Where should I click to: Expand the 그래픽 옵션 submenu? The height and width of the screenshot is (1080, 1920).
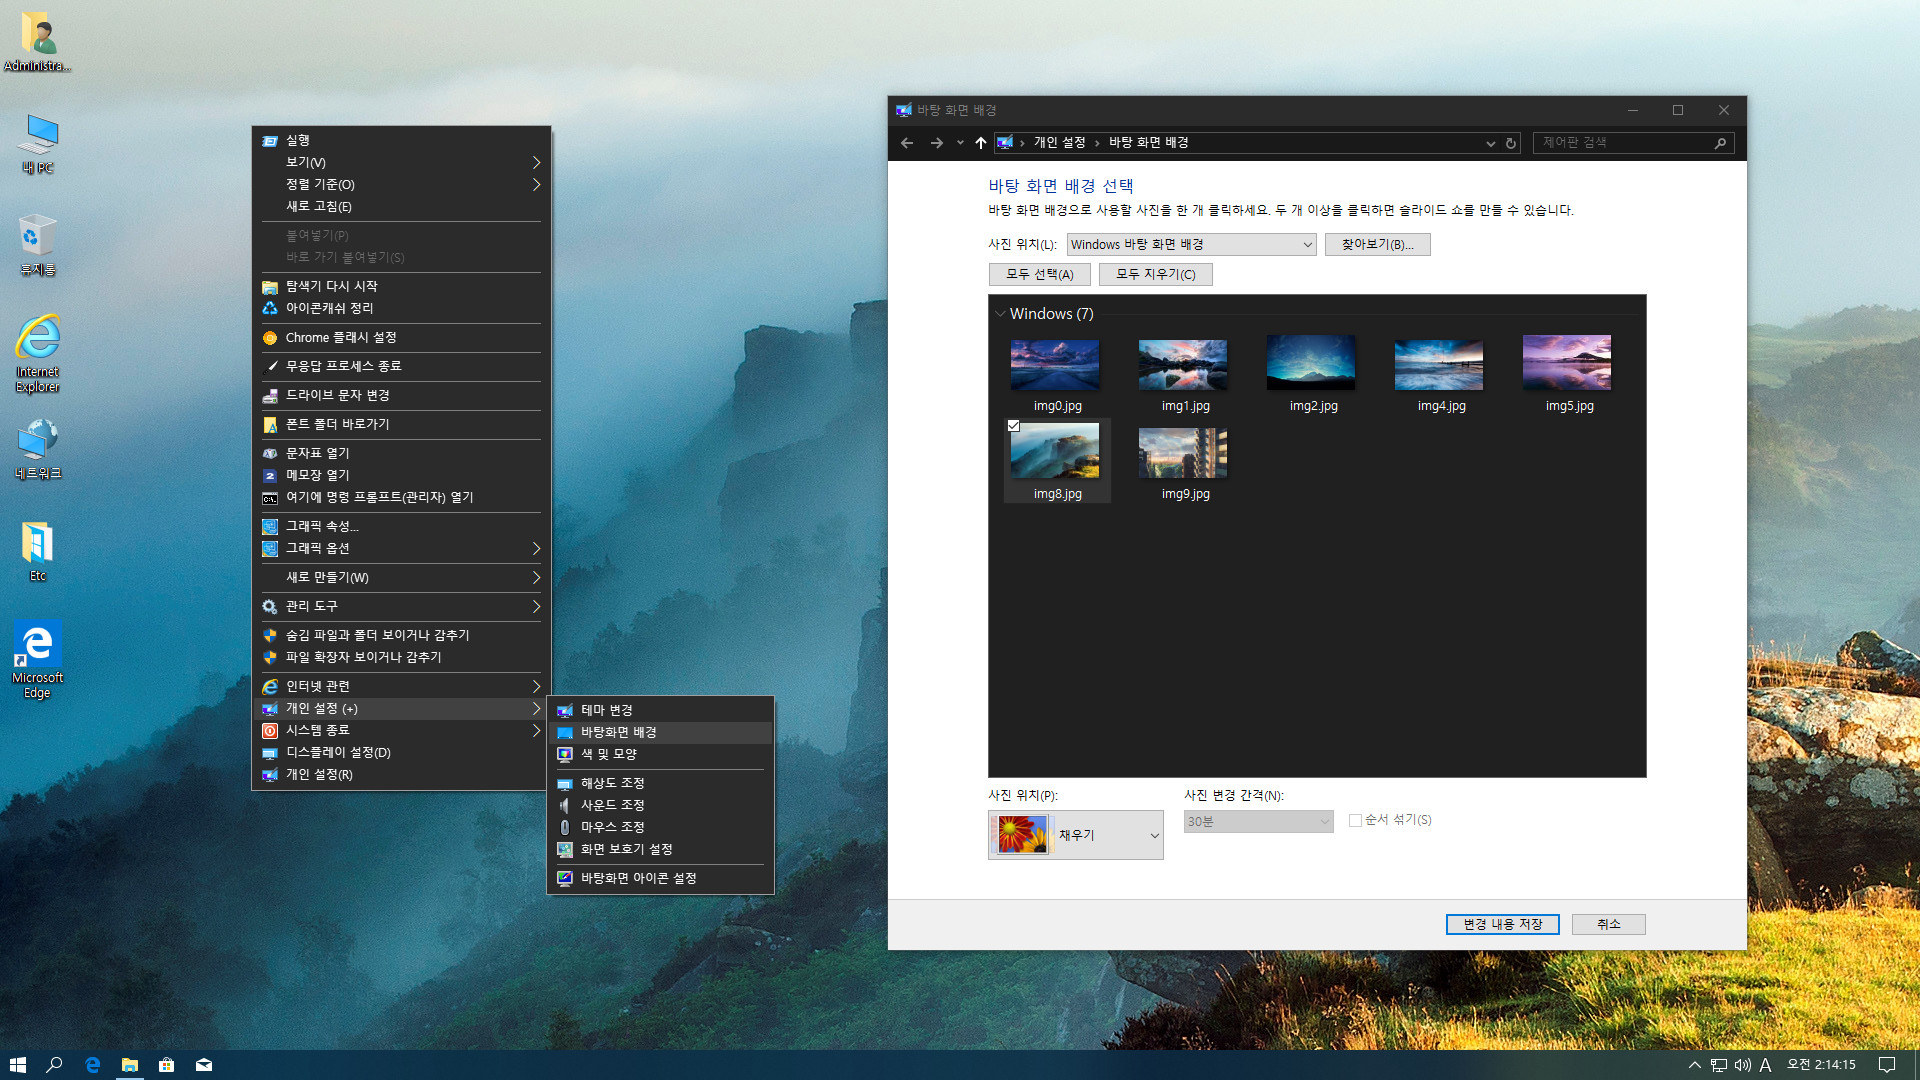pos(400,548)
